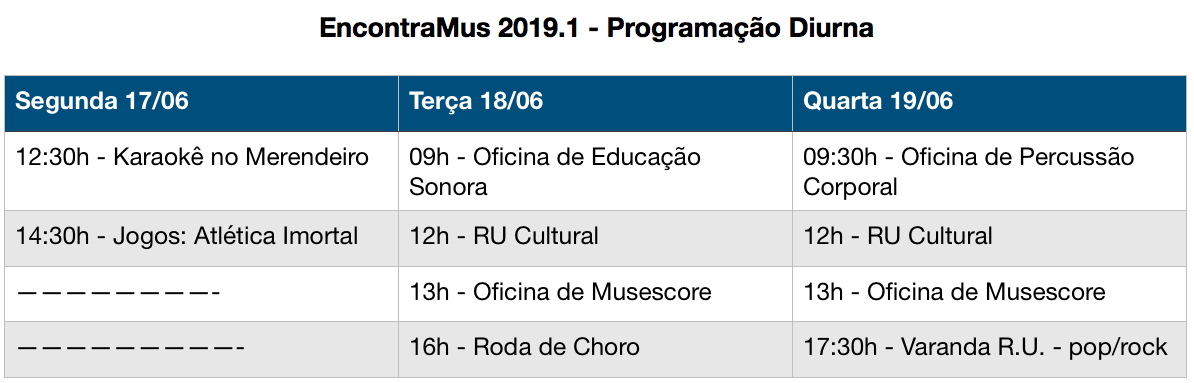Click the word Corporal in Wednesday's first row
This screenshot has width=1194, height=383.
coord(851,187)
